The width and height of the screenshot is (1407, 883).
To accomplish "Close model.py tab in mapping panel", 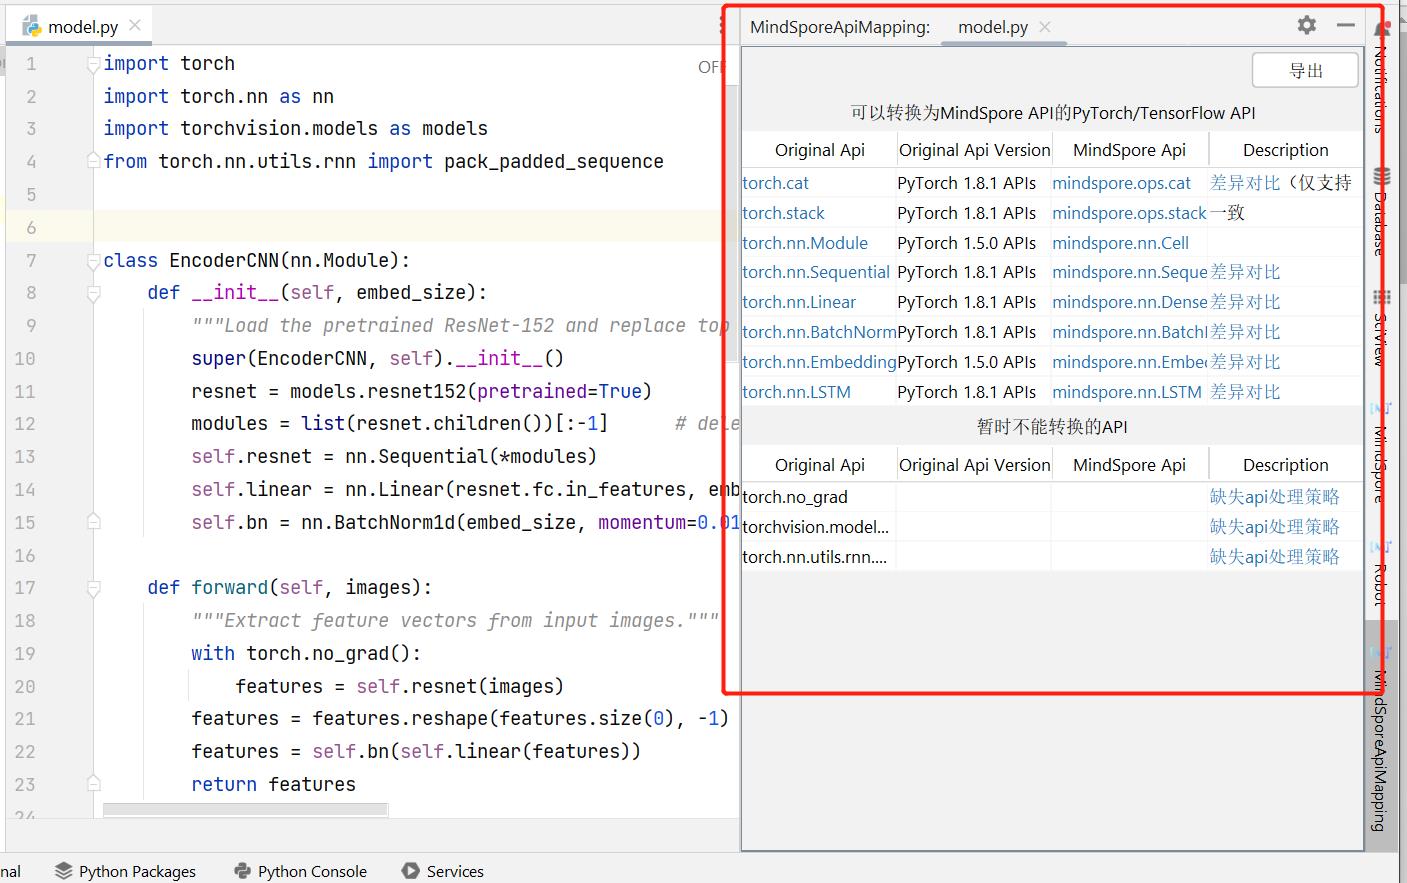I will tap(1045, 27).
